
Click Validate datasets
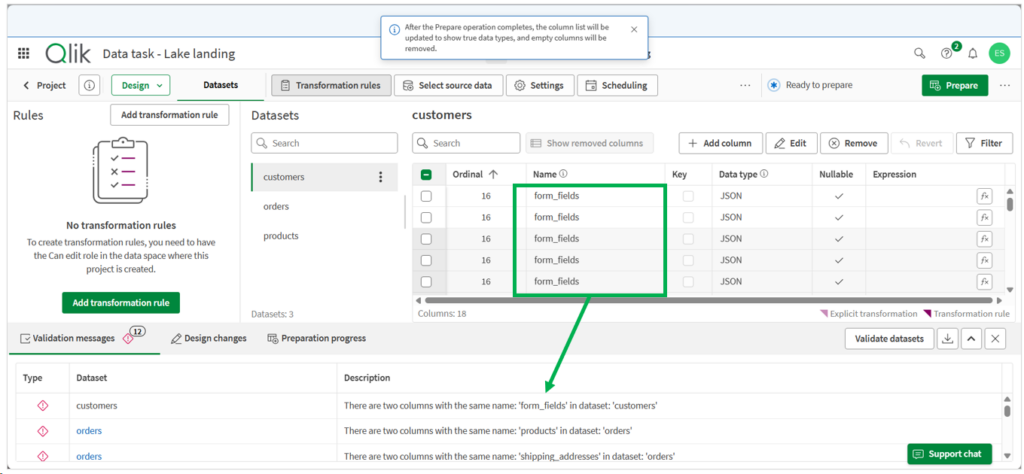tap(889, 338)
